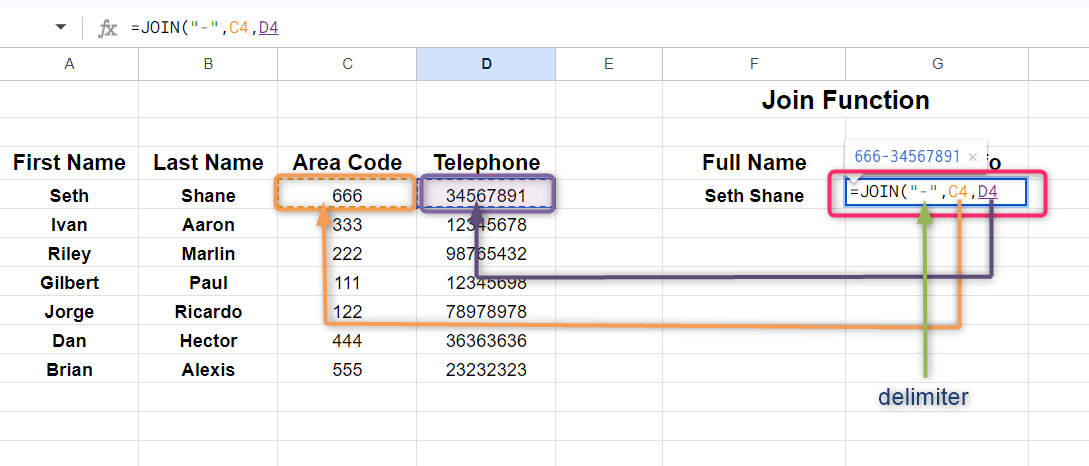
Task: Select column D header
Action: pos(486,64)
